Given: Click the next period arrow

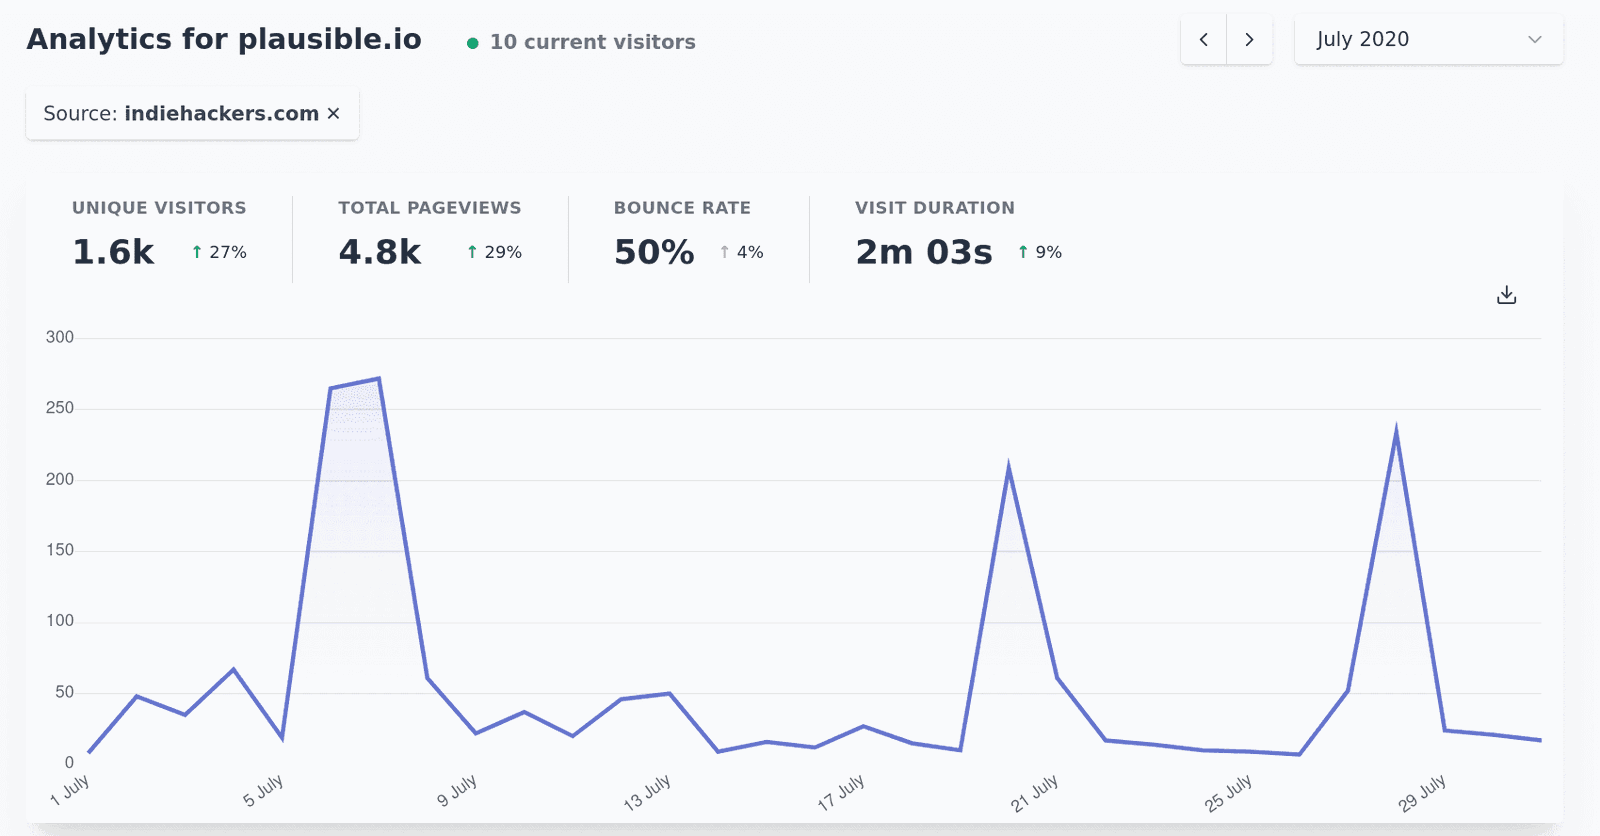Looking at the screenshot, I should tap(1249, 39).
